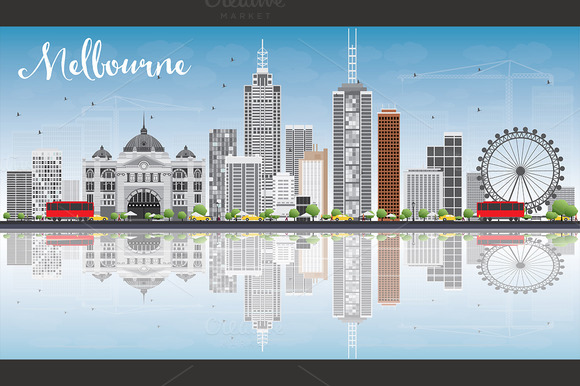The height and width of the screenshot is (386, 580).
Task: Click the Ferris wheel in the skyline
Action: (x=520, y=170)
